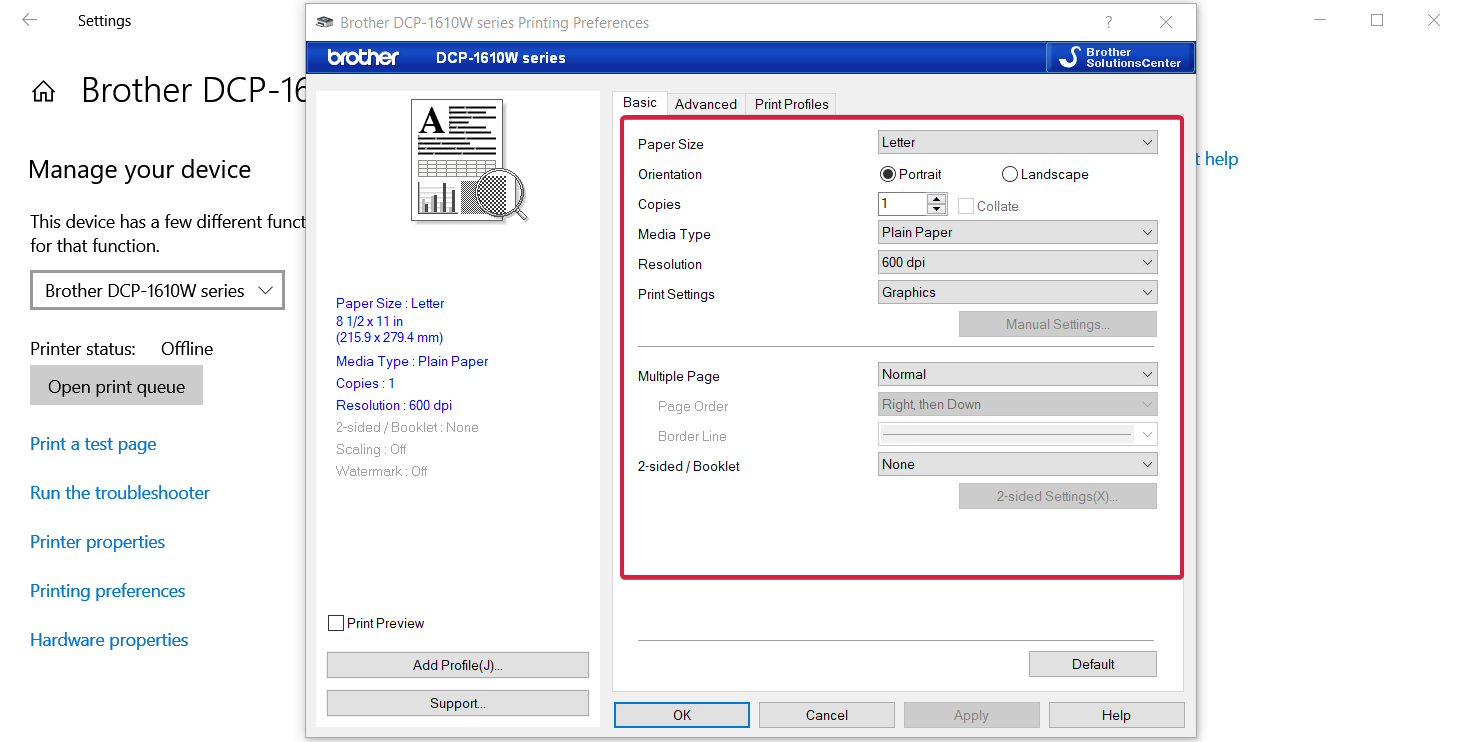This screenshot has width=1463, height=742.
Task: Click the Run the troubleshooter link
Action: [120, 493]
